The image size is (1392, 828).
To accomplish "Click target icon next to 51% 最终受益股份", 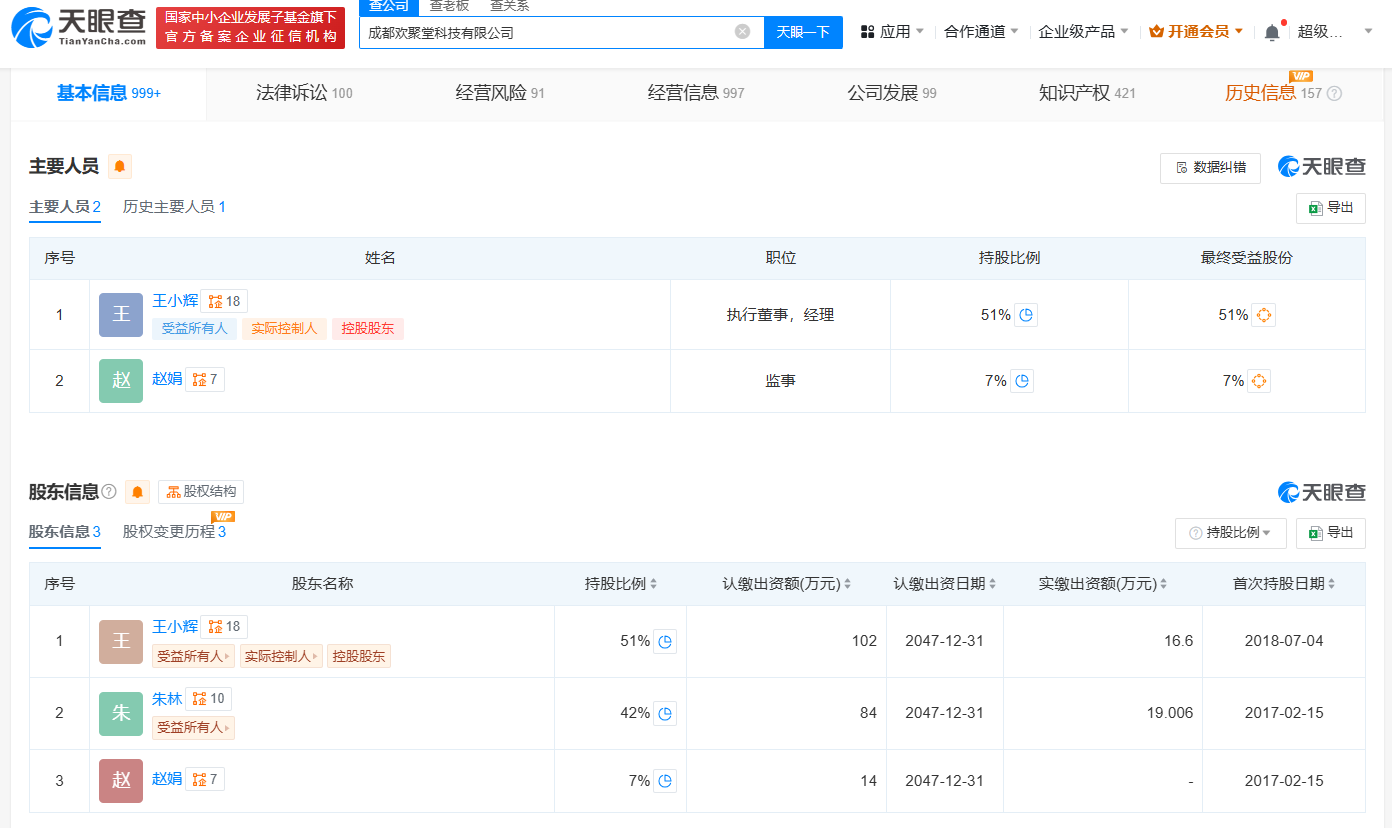I will pos(1263,315).
